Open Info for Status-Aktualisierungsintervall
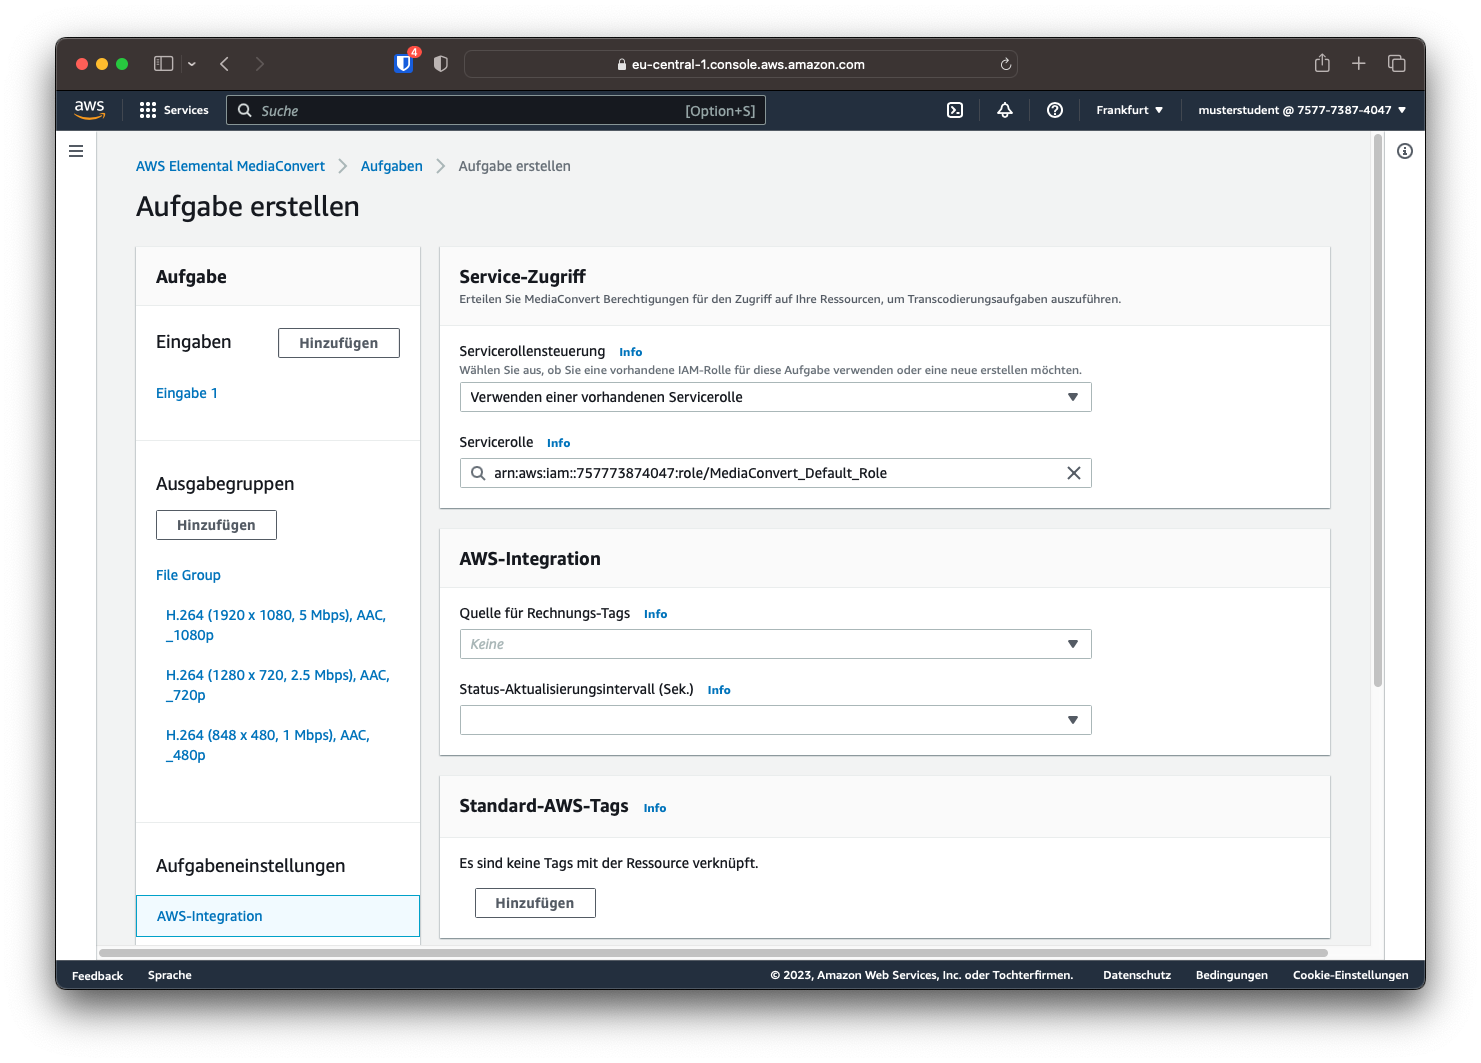Viewport: 1481px width, 1063px height. coord(719,690)
